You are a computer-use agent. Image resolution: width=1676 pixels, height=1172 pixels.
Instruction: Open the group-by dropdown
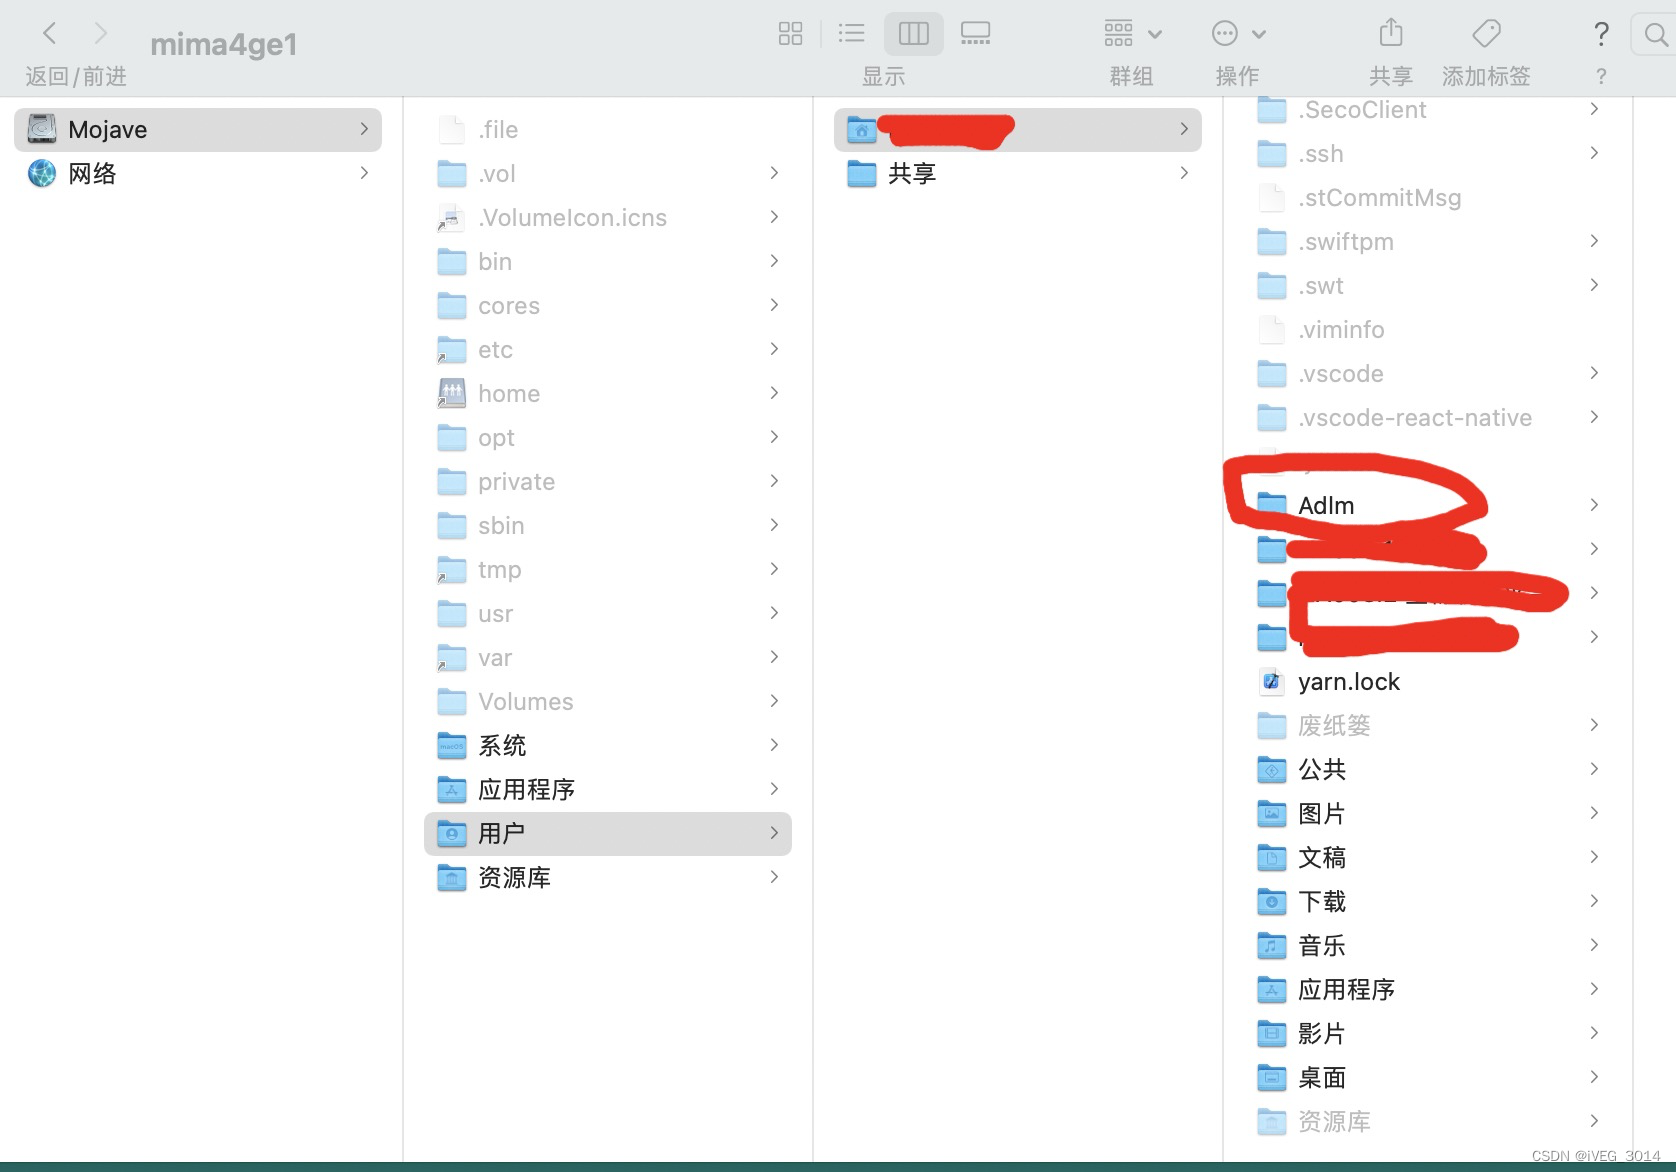pos(1132,34)
